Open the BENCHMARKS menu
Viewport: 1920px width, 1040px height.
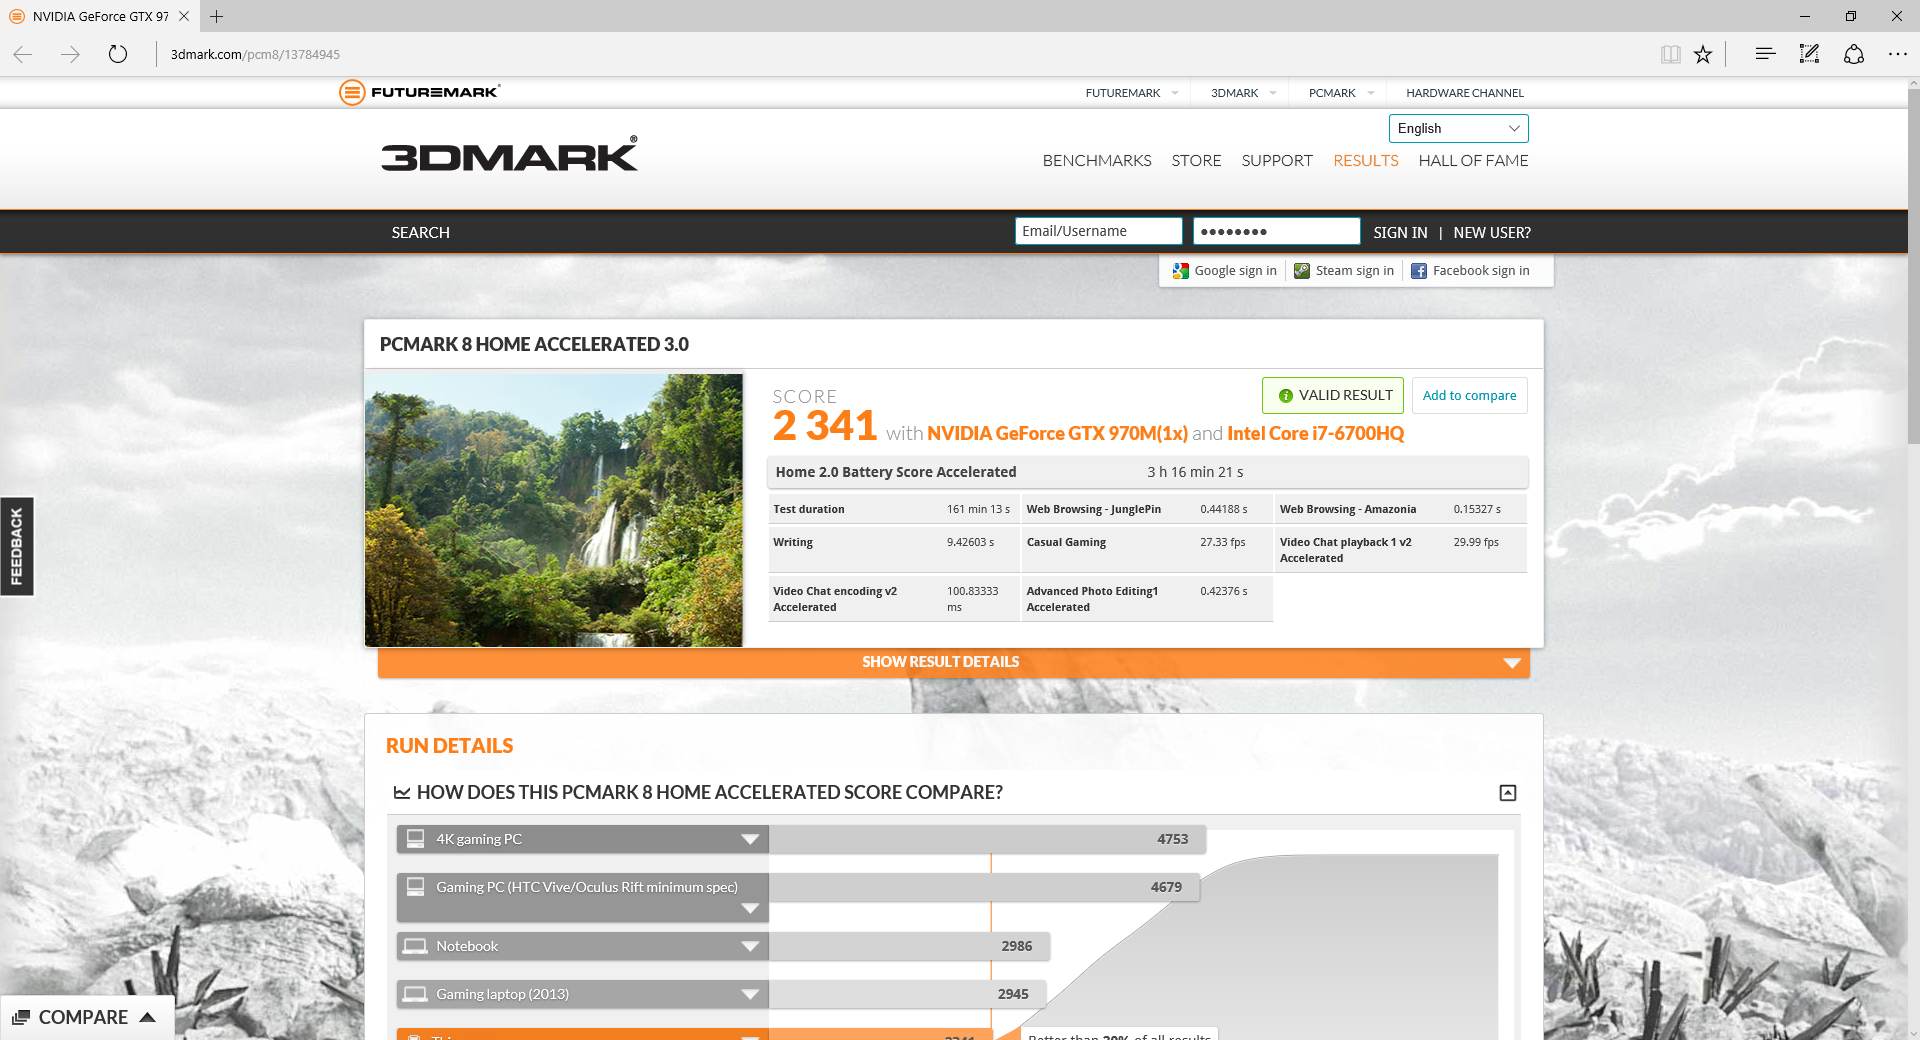[x=1097, y=160]
